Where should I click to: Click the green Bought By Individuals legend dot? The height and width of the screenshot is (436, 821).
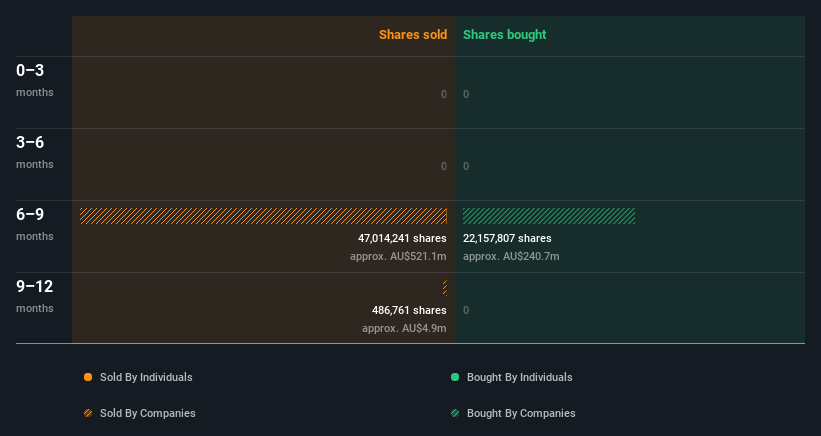[x=455, y=377]
